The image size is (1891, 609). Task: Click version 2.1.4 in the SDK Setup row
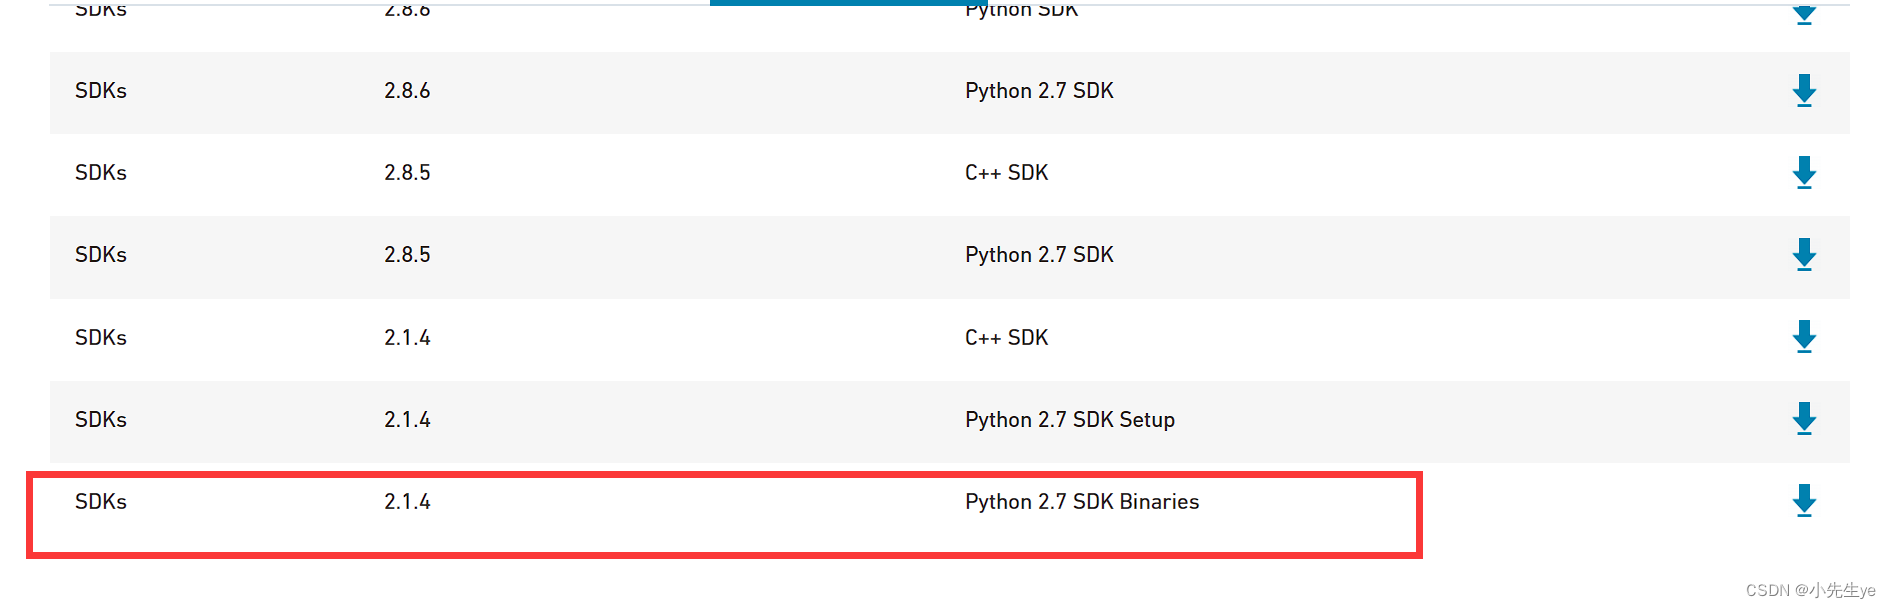[407, 420]
